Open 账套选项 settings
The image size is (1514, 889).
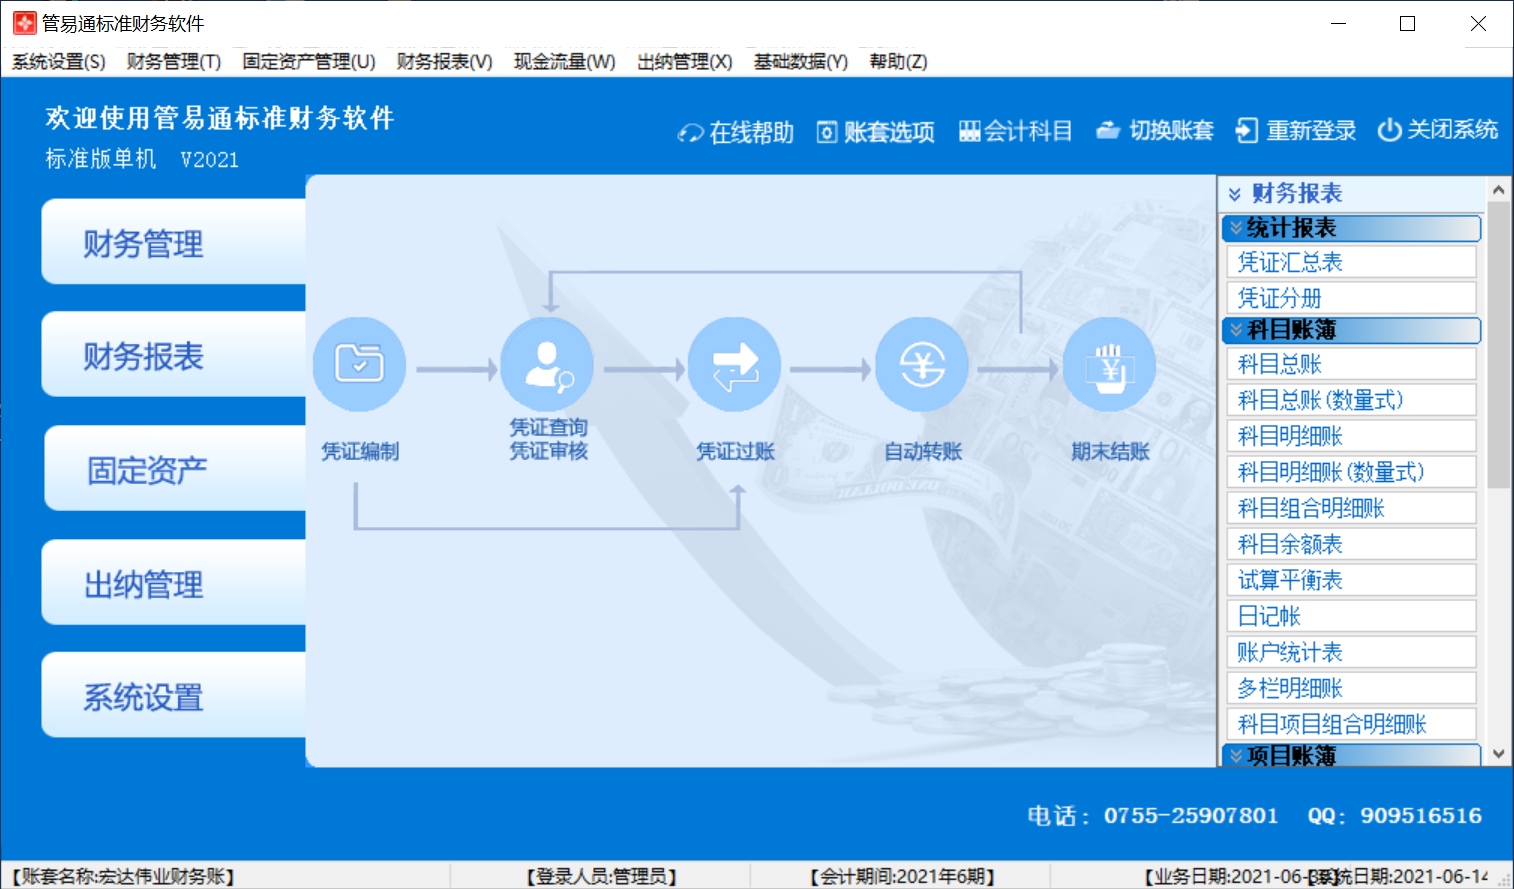coord(876,132)
